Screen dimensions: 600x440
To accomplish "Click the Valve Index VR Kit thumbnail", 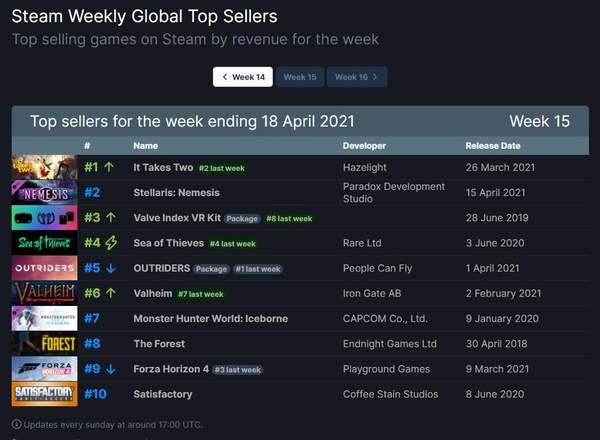I will [x=44, y=217].
